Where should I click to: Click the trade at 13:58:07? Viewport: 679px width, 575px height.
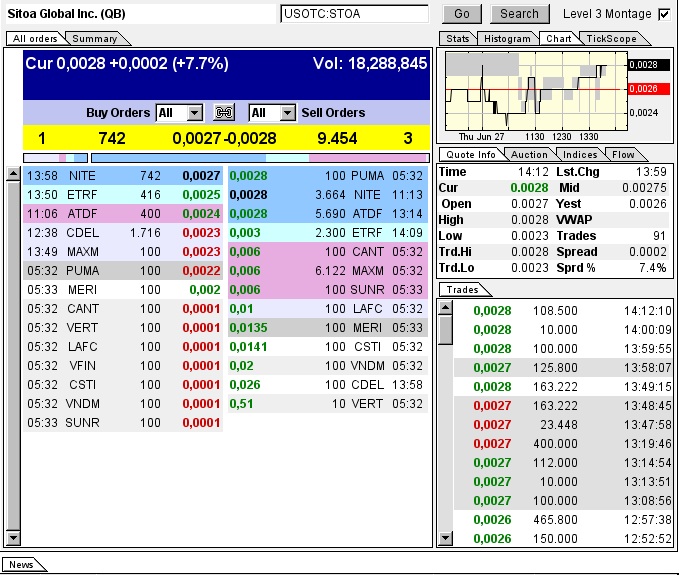pos(563,368)
